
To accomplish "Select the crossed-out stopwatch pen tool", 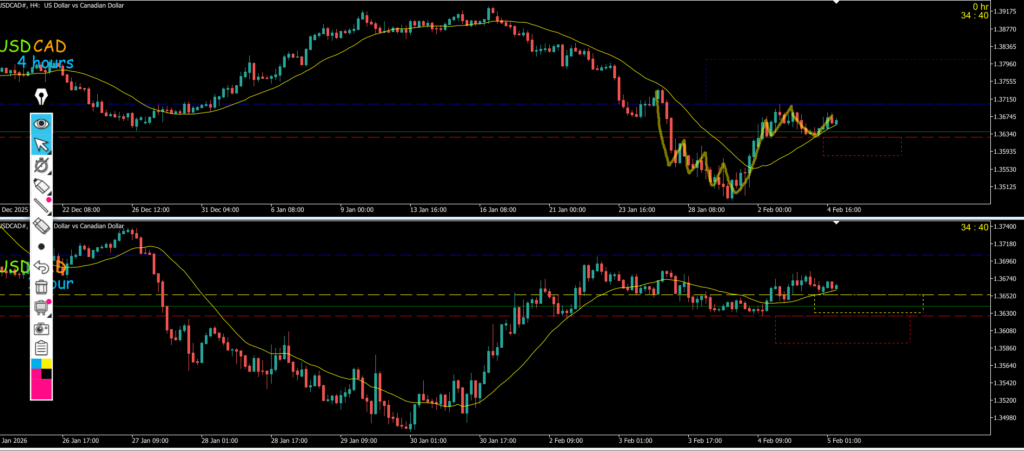I will click(42, 164).
